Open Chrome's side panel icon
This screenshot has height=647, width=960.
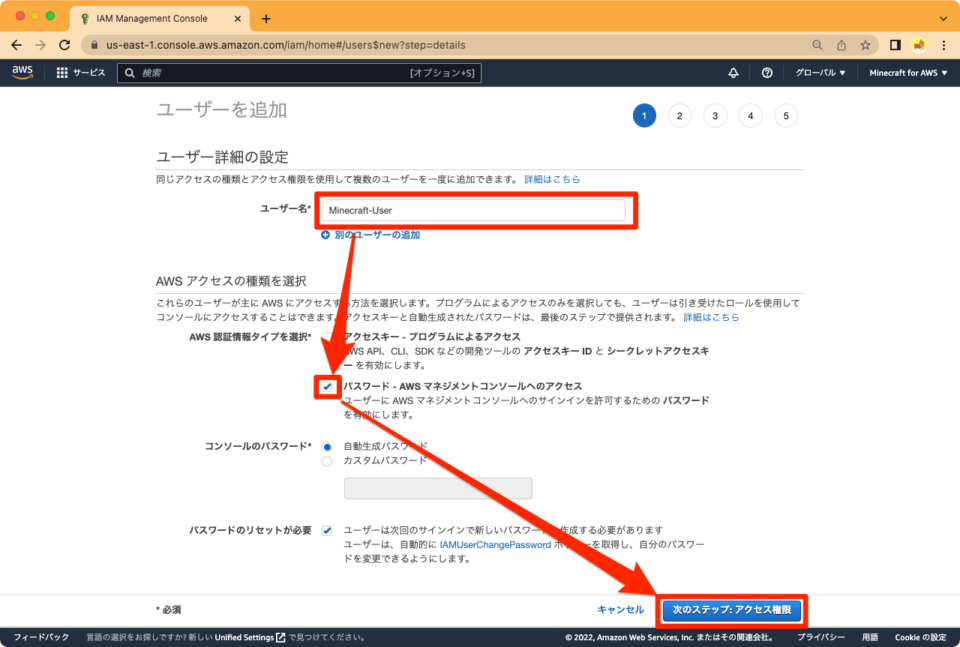(893, 44)
